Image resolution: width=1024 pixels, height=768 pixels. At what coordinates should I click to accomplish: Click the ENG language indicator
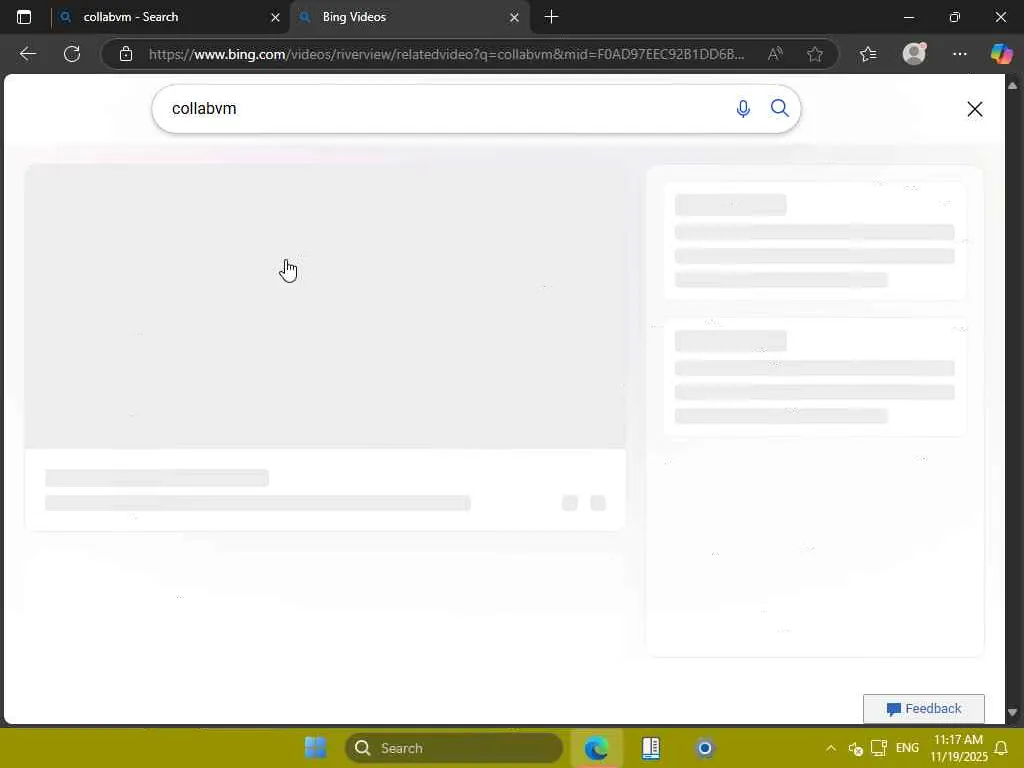[x=907, y=748]
